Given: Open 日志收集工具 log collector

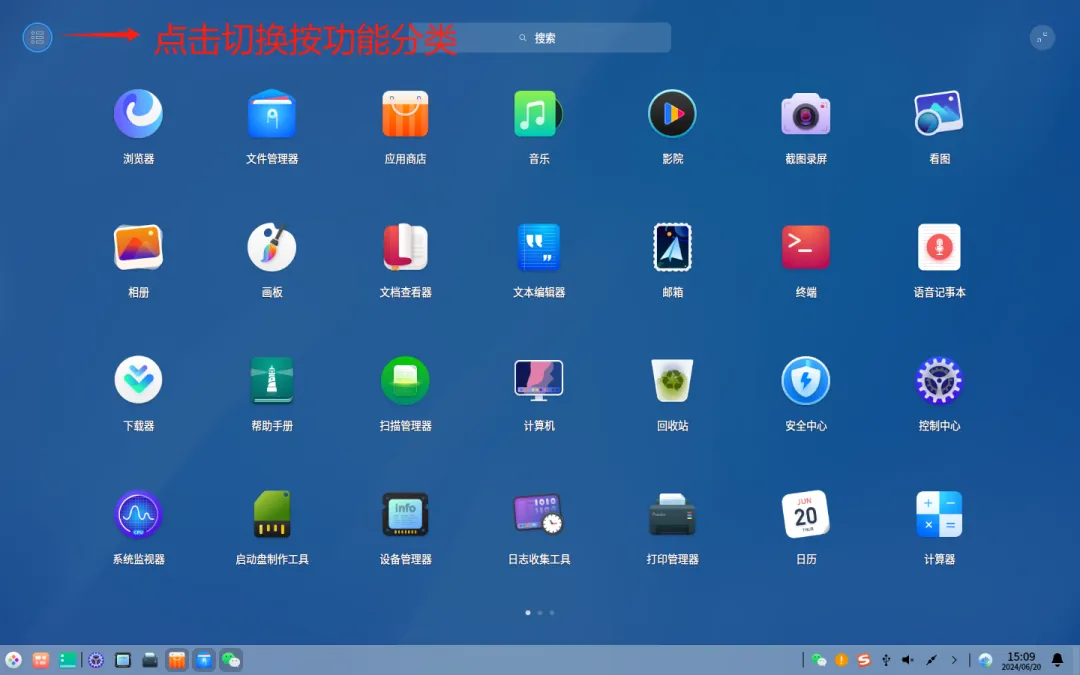Looking at the screenshot, I should tap(539, 514).
